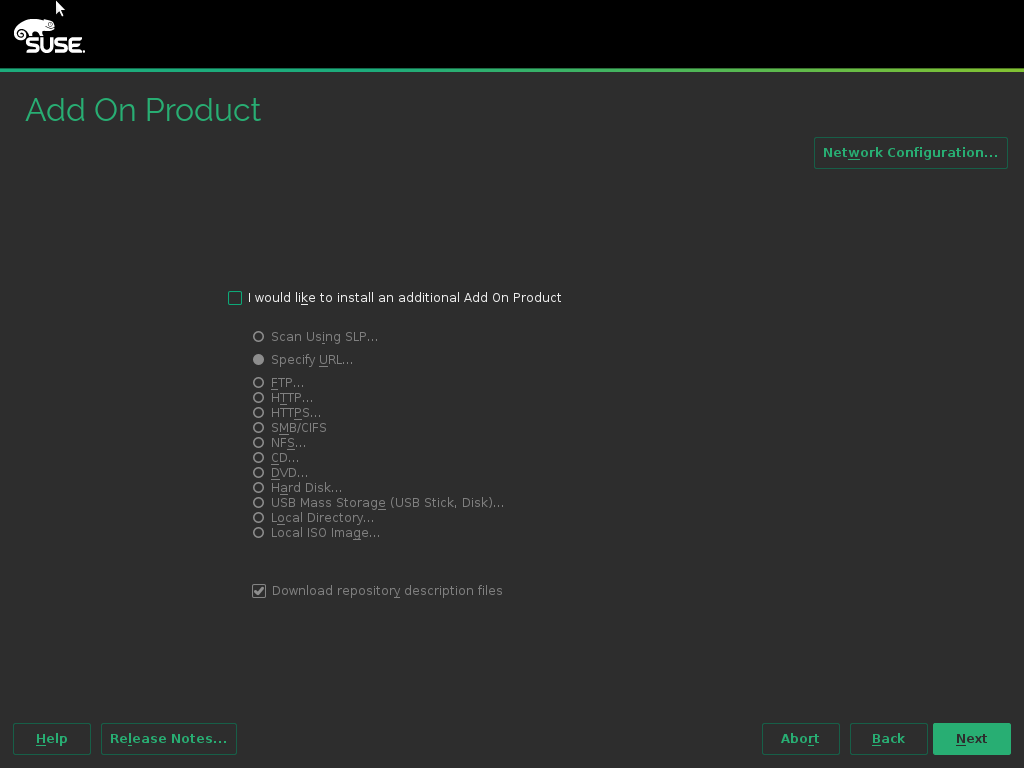The width and height of the screenshot is (1024, 768).
Task: Go Back to the previous step
Action: pos(888,739)
